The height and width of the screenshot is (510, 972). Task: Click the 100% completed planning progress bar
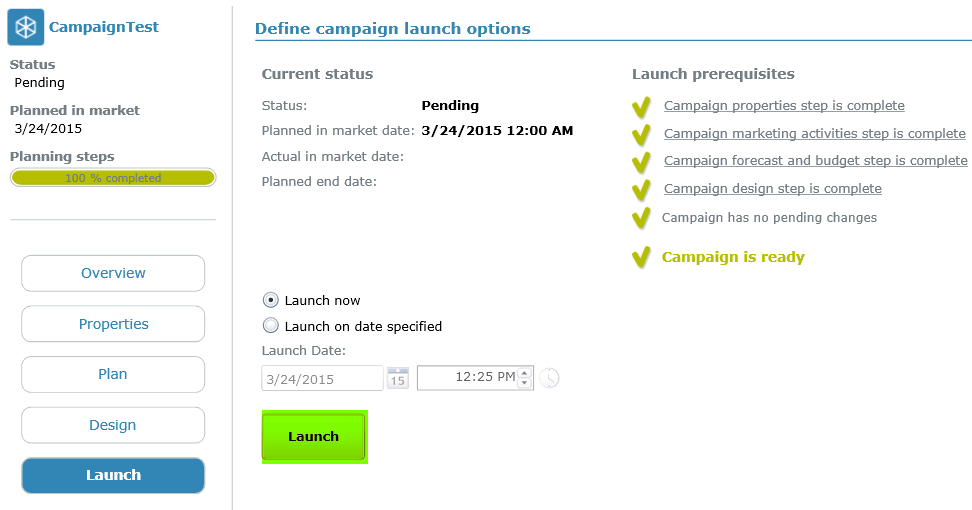(113, 178)
